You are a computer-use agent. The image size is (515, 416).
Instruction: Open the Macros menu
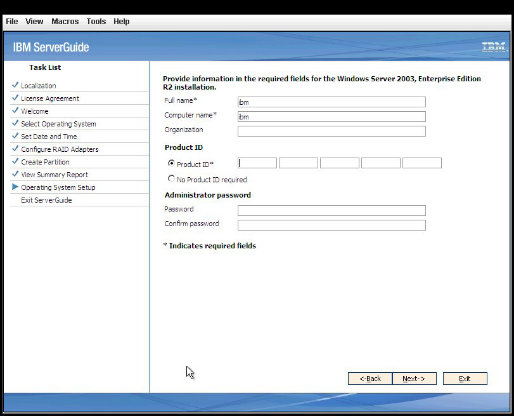pyautogui.click(x=65, y=21)
